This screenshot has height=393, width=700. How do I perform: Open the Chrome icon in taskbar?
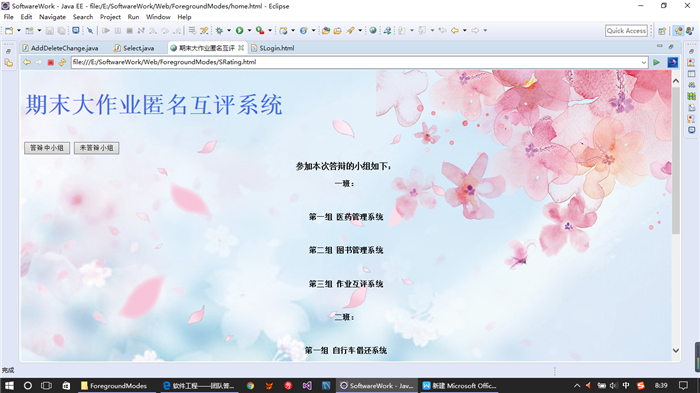pyautogui.click(x=250, y=385)
